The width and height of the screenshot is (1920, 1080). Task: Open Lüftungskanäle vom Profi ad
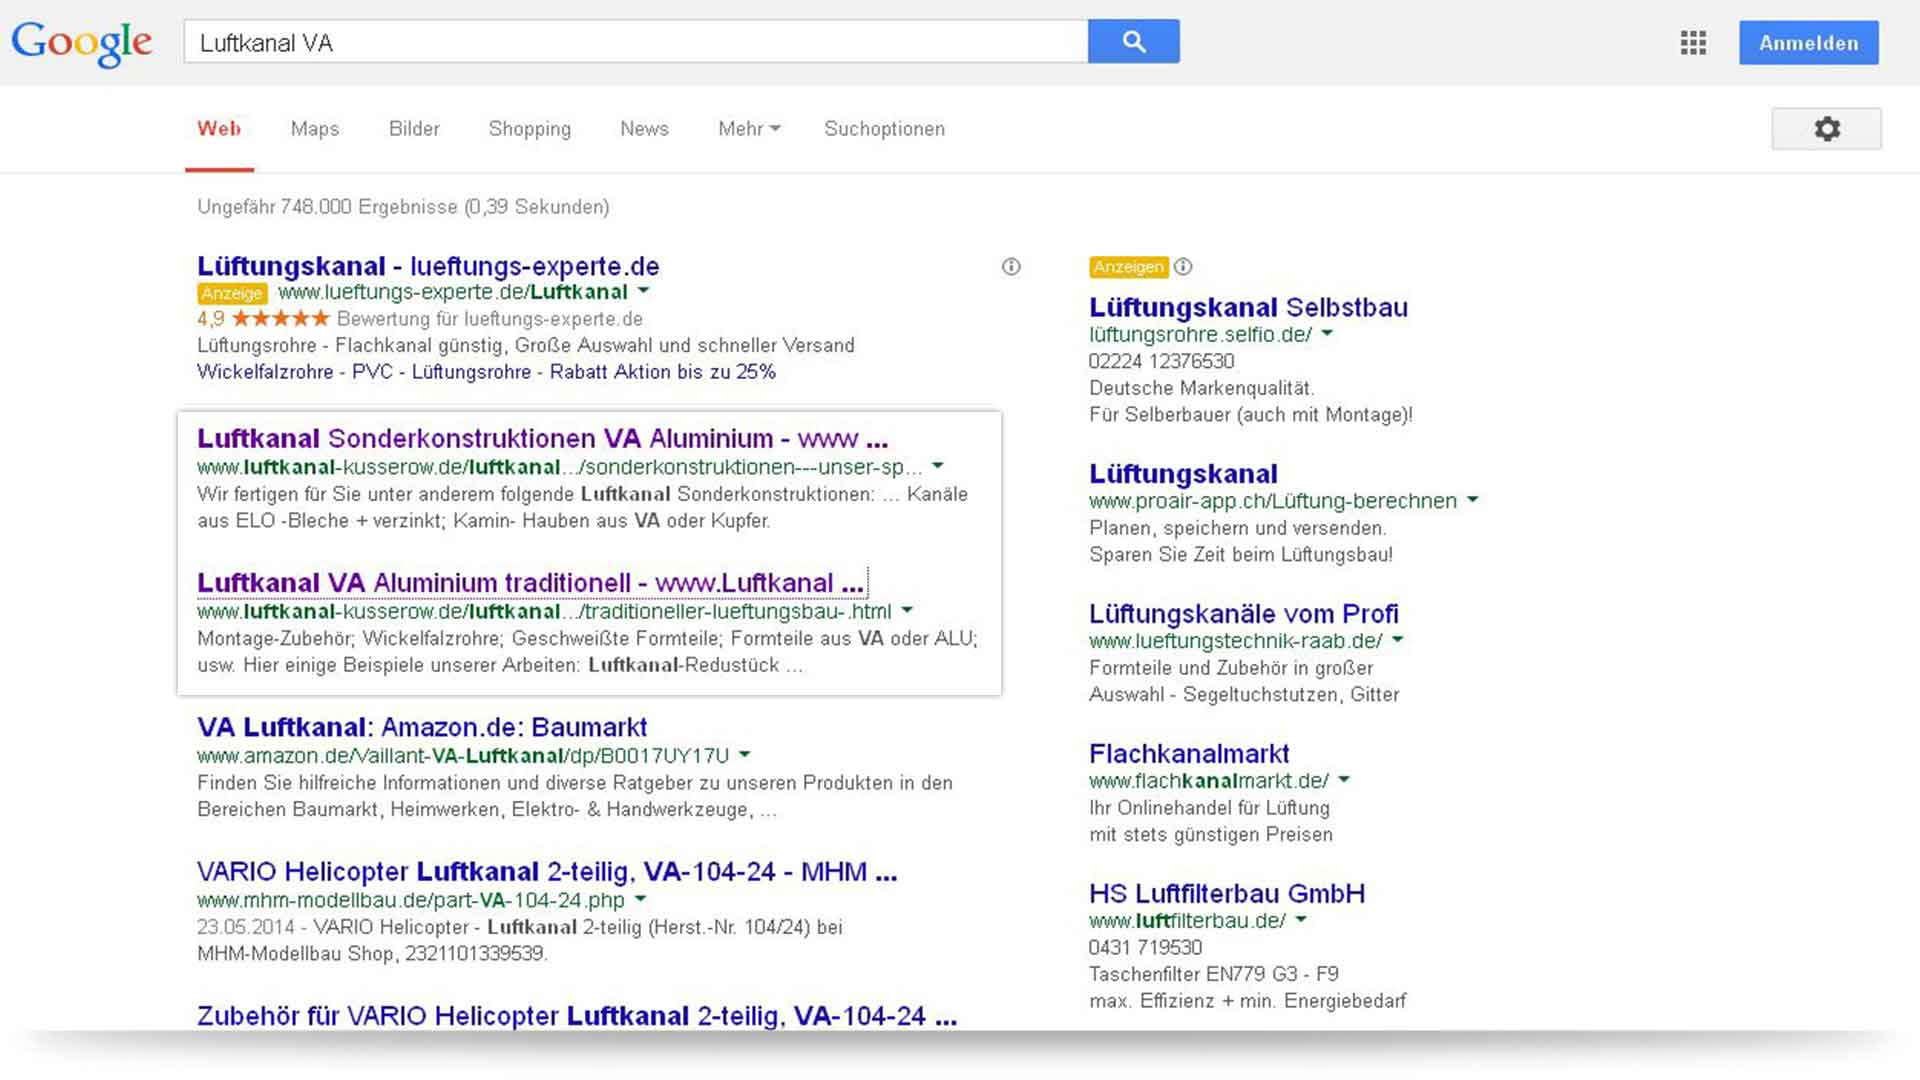[1244, 614]
